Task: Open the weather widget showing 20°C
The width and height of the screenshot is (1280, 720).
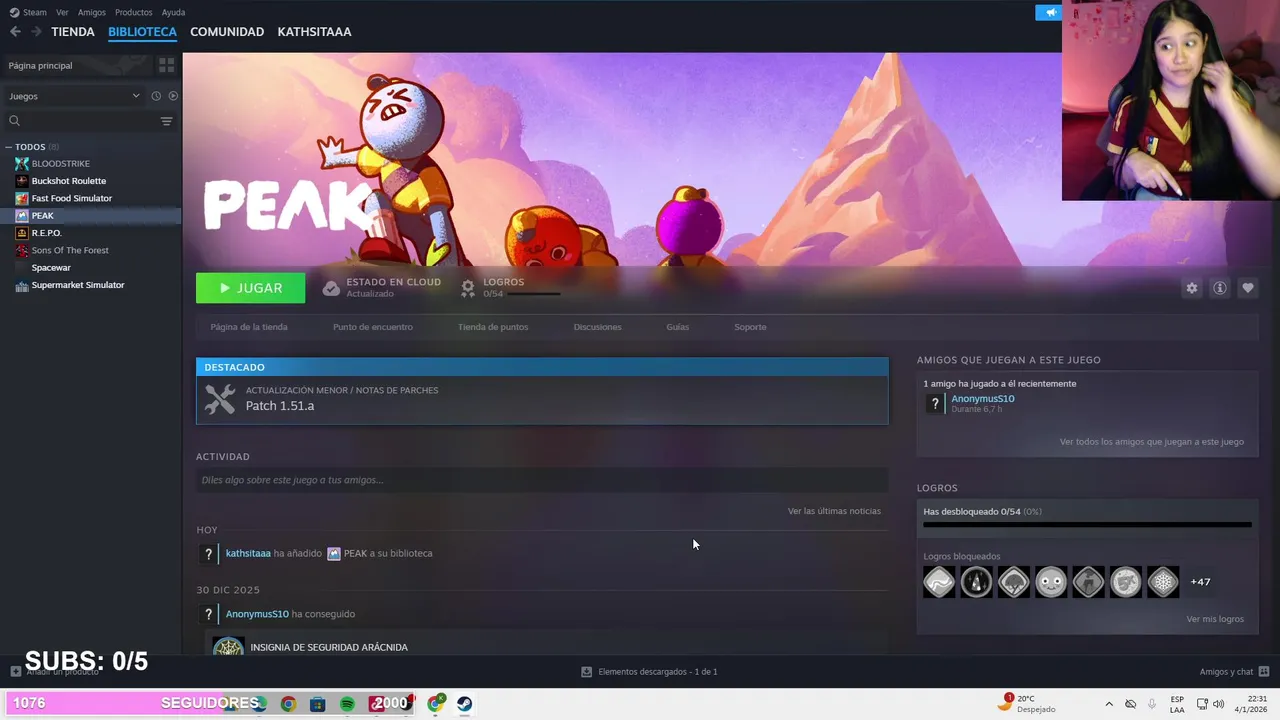Action: pyautogui.click(x=1027, y=704)
